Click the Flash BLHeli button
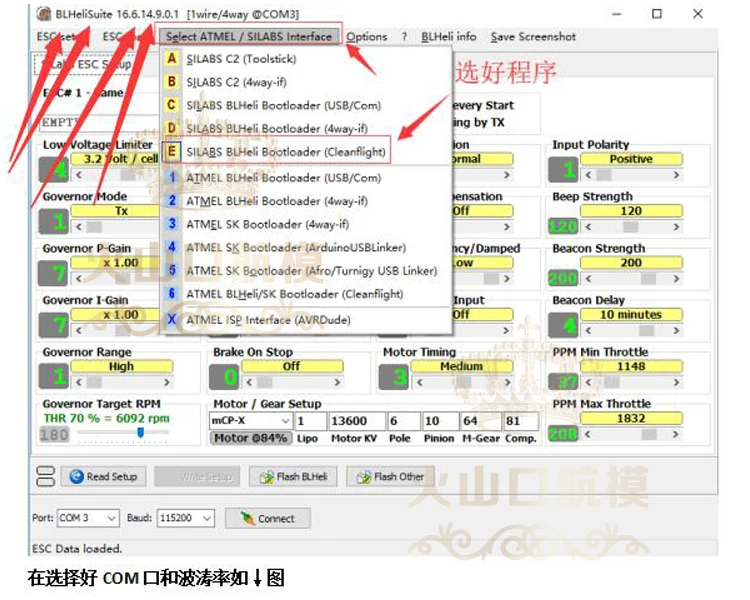 tap(293, 477)
